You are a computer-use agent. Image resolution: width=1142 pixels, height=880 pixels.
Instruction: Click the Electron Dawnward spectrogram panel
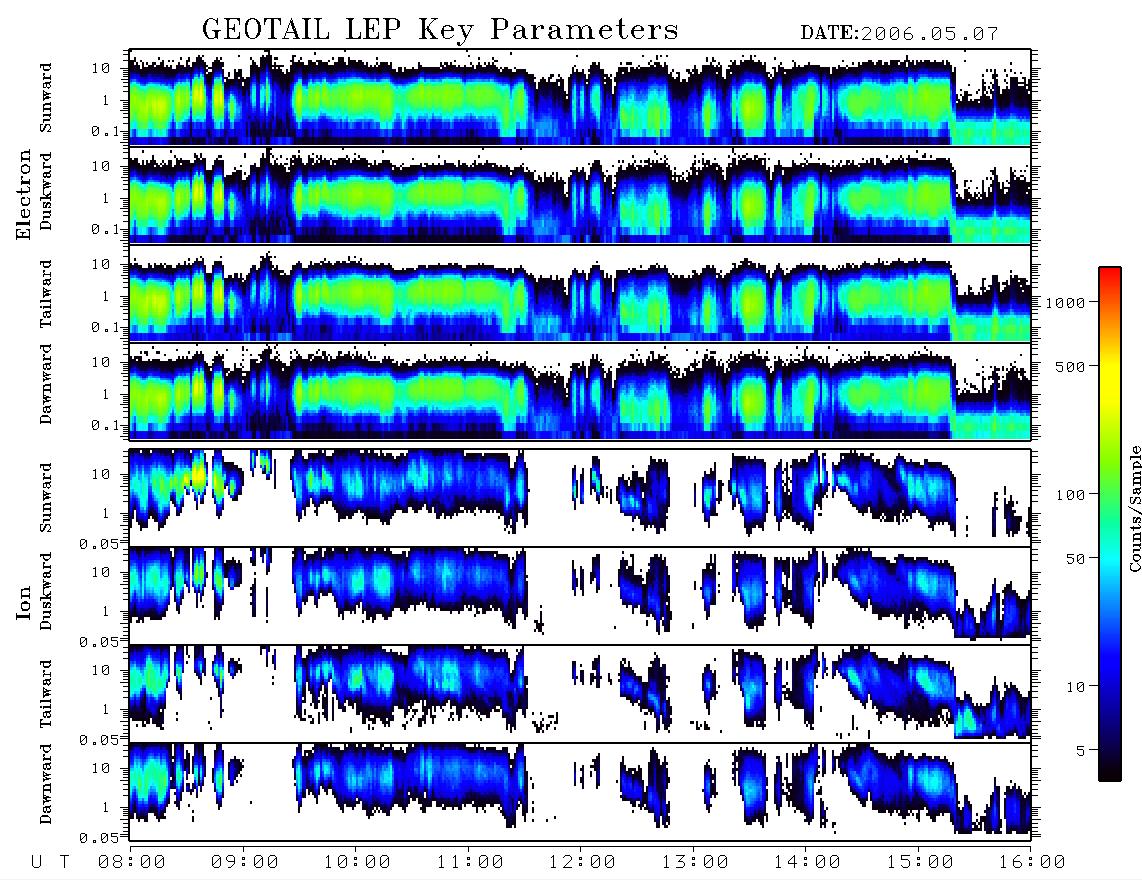[580, 391]
